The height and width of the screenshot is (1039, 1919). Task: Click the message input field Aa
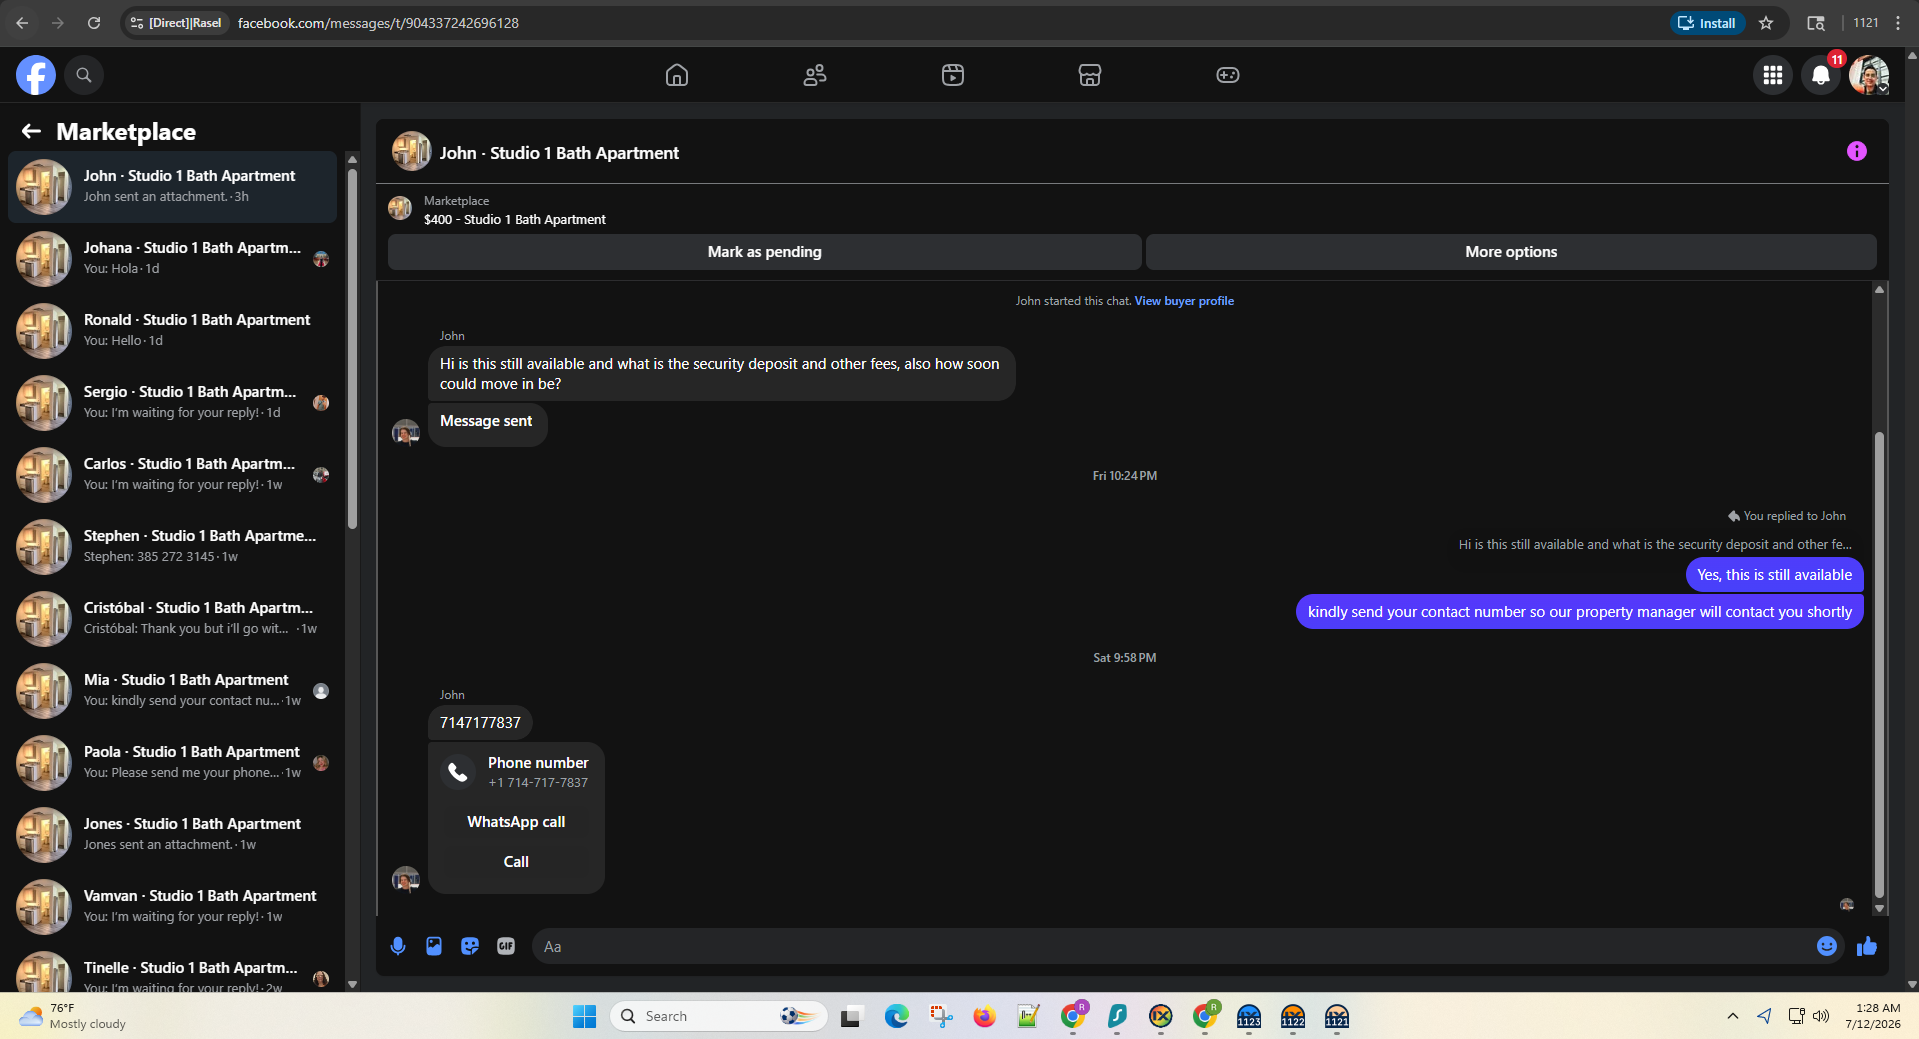coord(1170,946)
